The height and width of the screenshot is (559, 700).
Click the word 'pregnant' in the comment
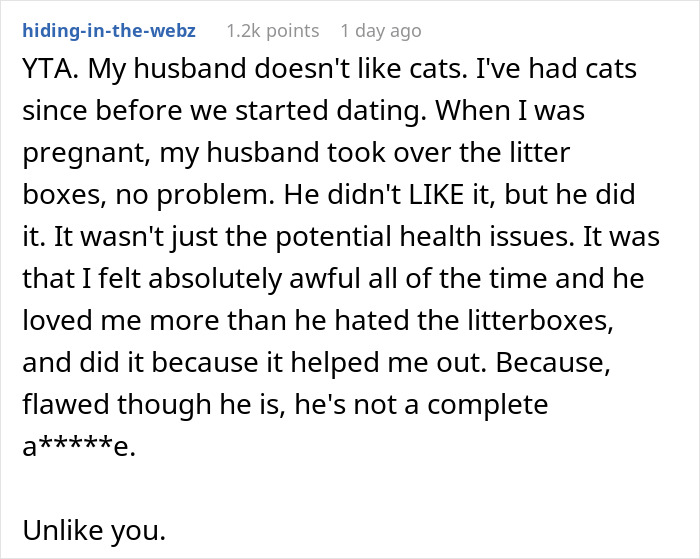click(x=75, y=151)
